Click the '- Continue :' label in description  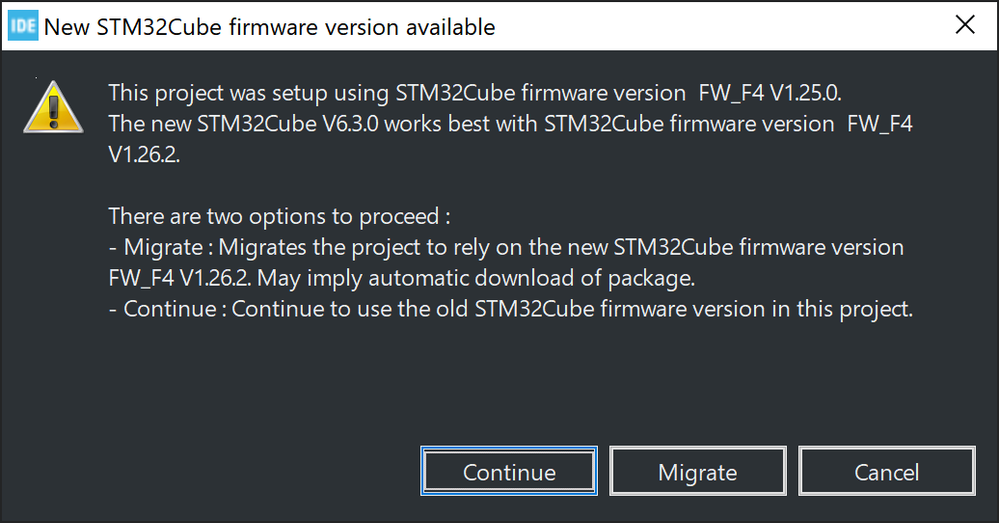click(x=167, y=309)
